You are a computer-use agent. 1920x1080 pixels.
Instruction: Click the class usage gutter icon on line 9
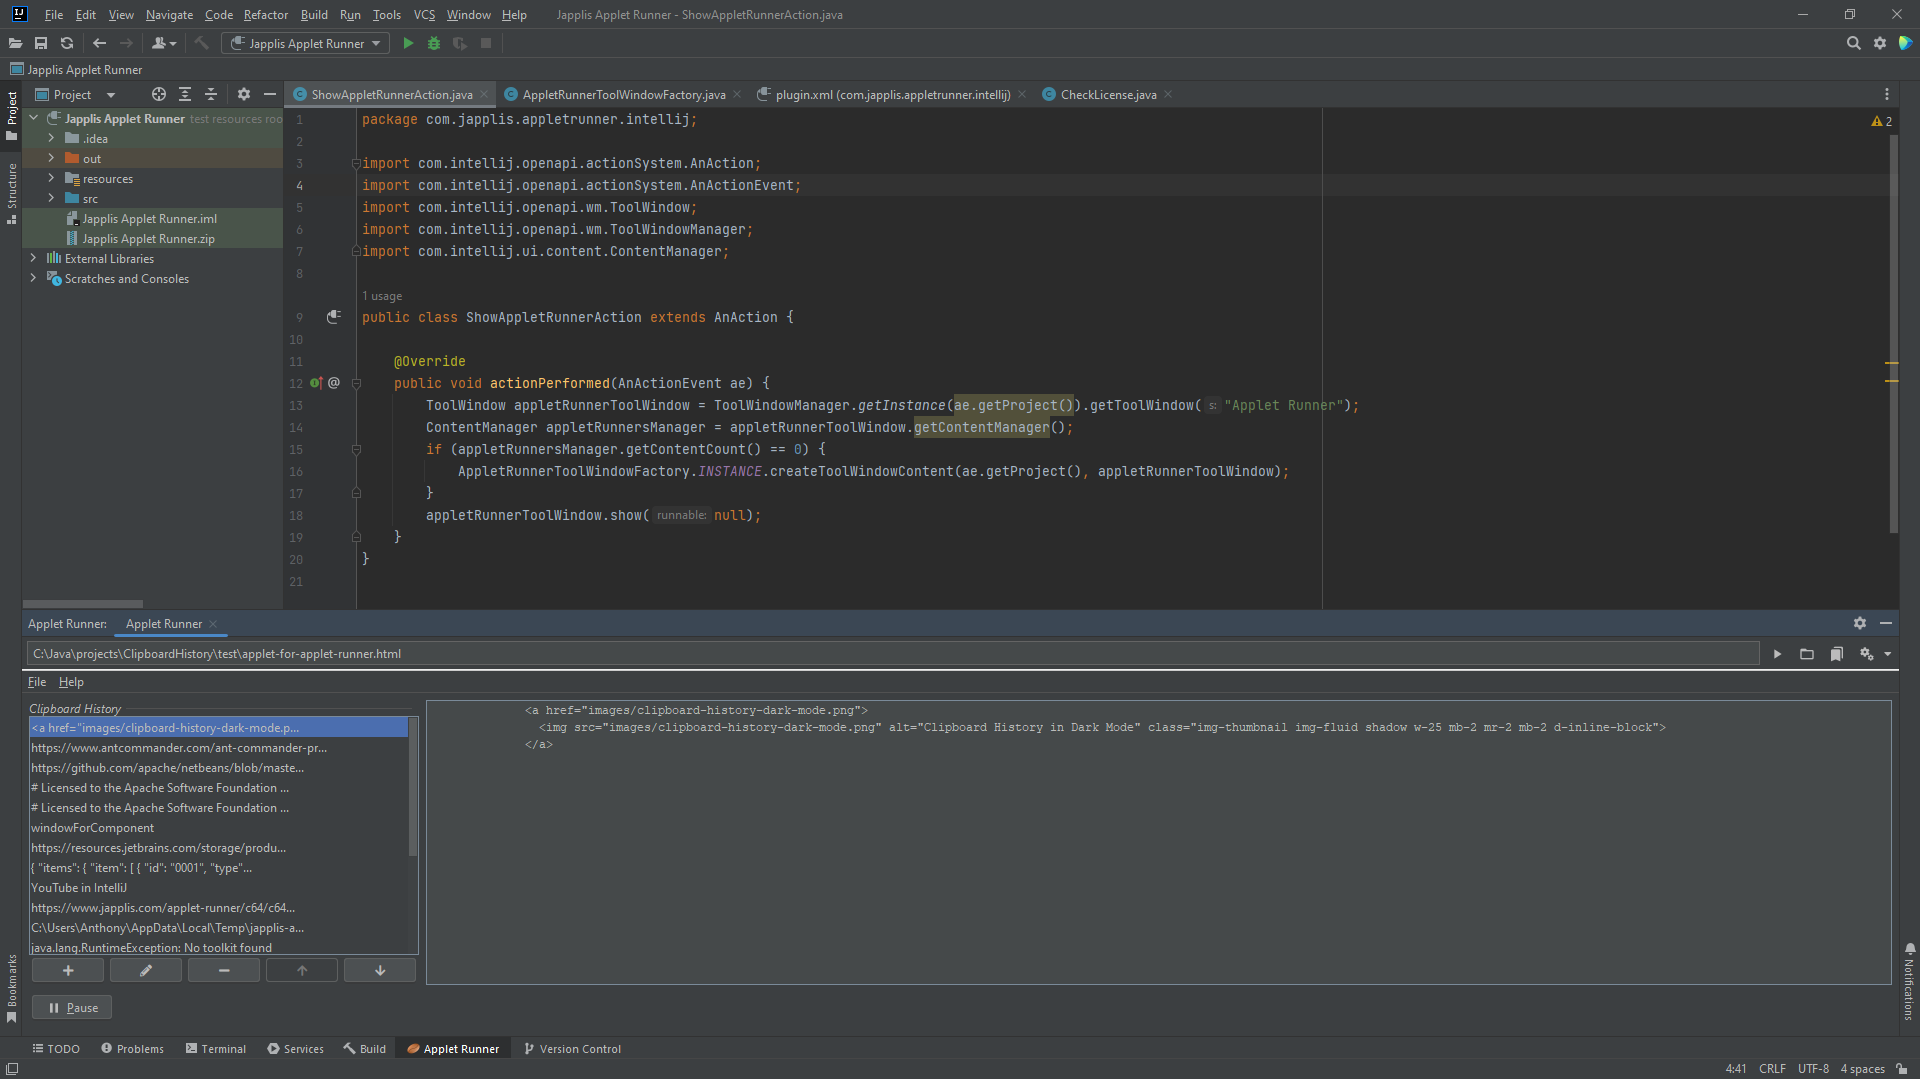[334, 317]
